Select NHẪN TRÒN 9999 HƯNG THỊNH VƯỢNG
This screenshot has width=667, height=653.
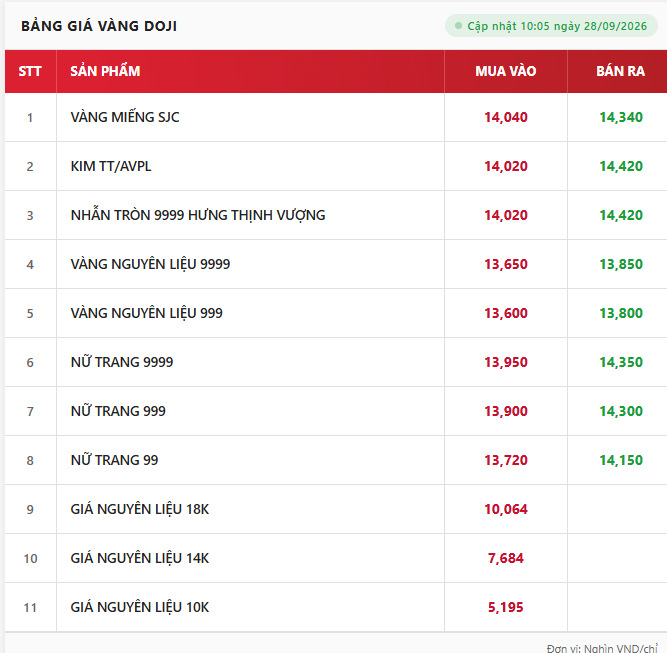(198, 215)
